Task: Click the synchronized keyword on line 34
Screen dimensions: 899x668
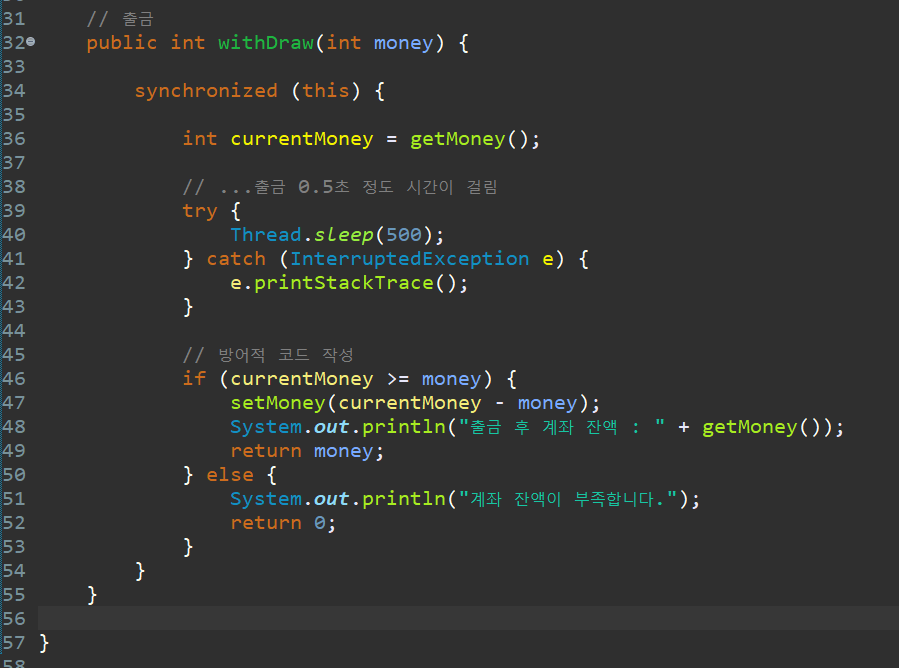Action: tap(206, 91)
